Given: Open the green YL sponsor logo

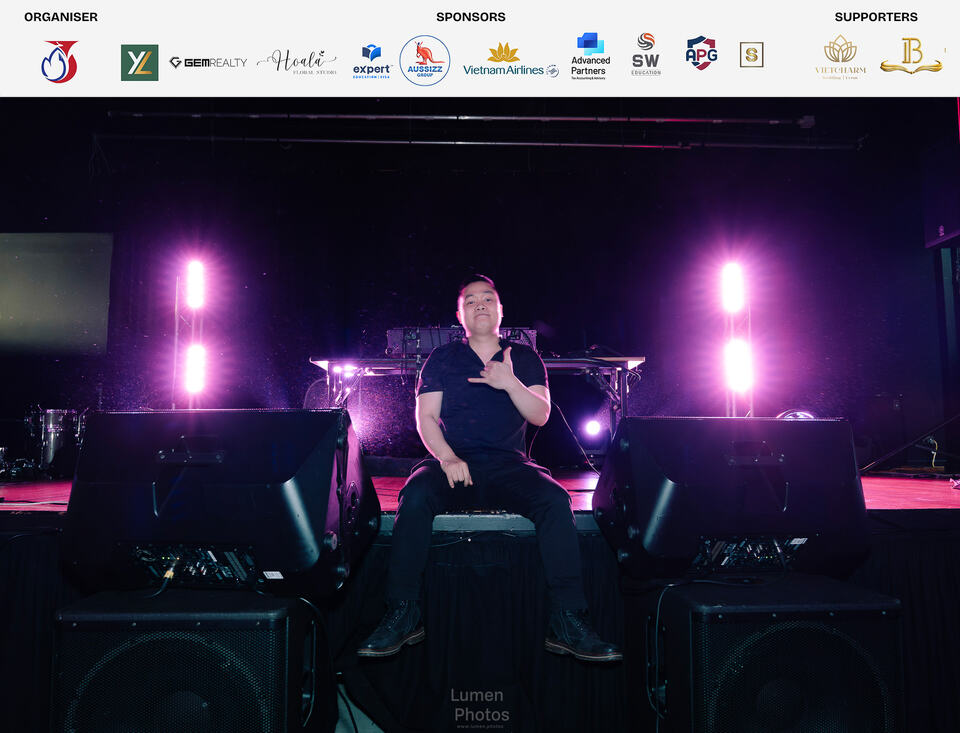Looking at the screenshot, I should click(140, 62).
